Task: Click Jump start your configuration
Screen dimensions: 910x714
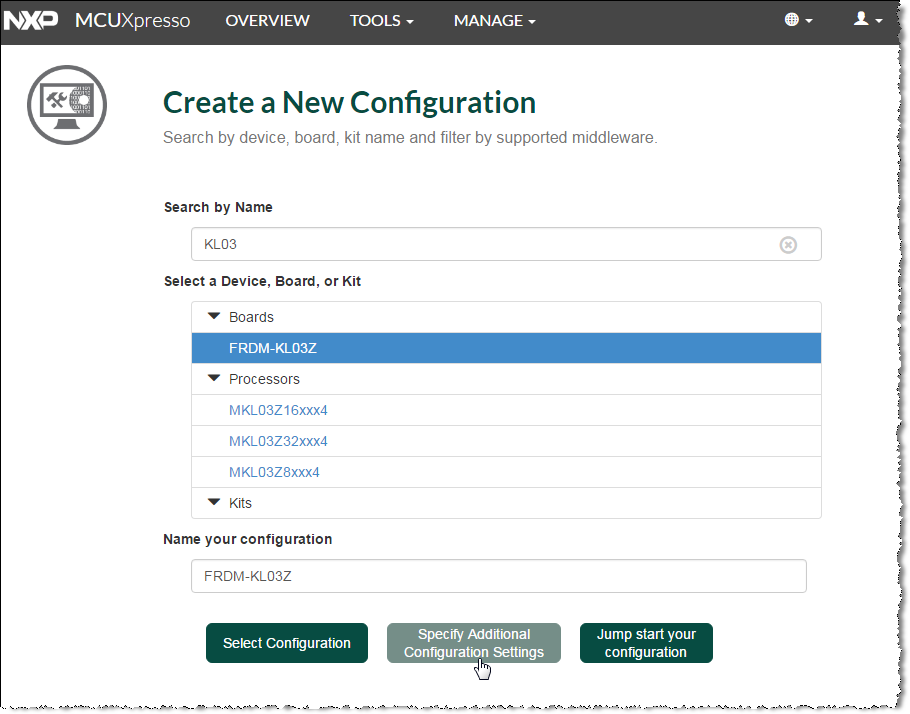Action: (646, 643)
